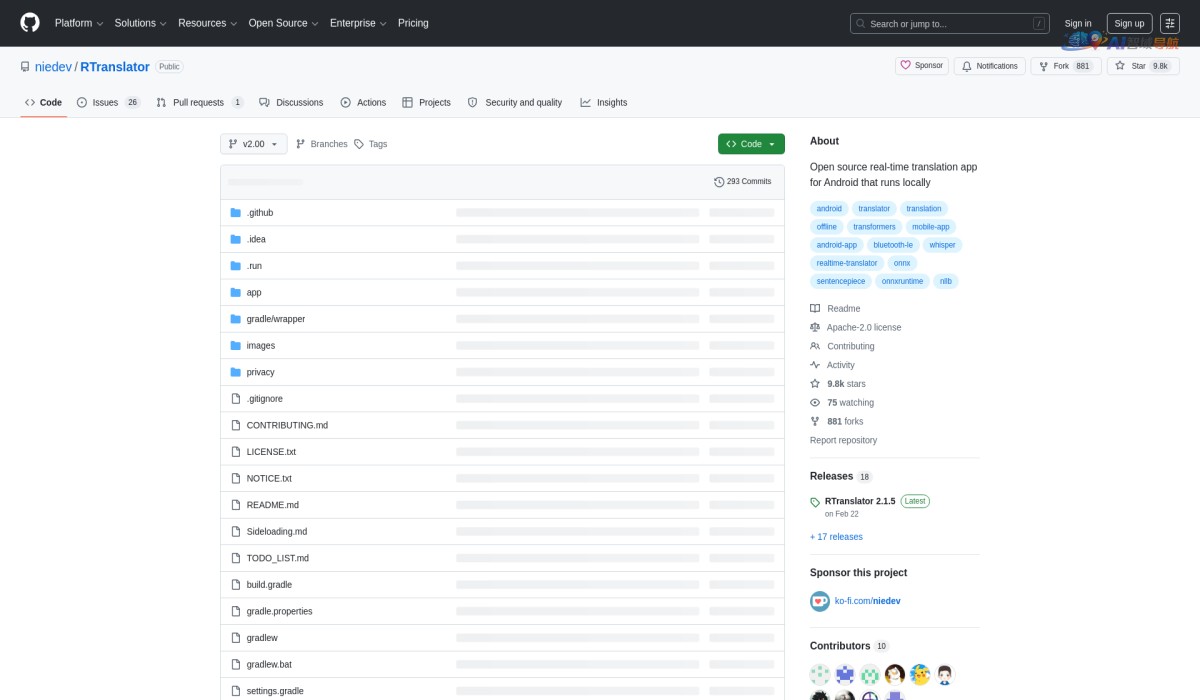View the RTranslator 2.1.5 latest release
This screenshot has height=700, width=1200.
point(859,501)
